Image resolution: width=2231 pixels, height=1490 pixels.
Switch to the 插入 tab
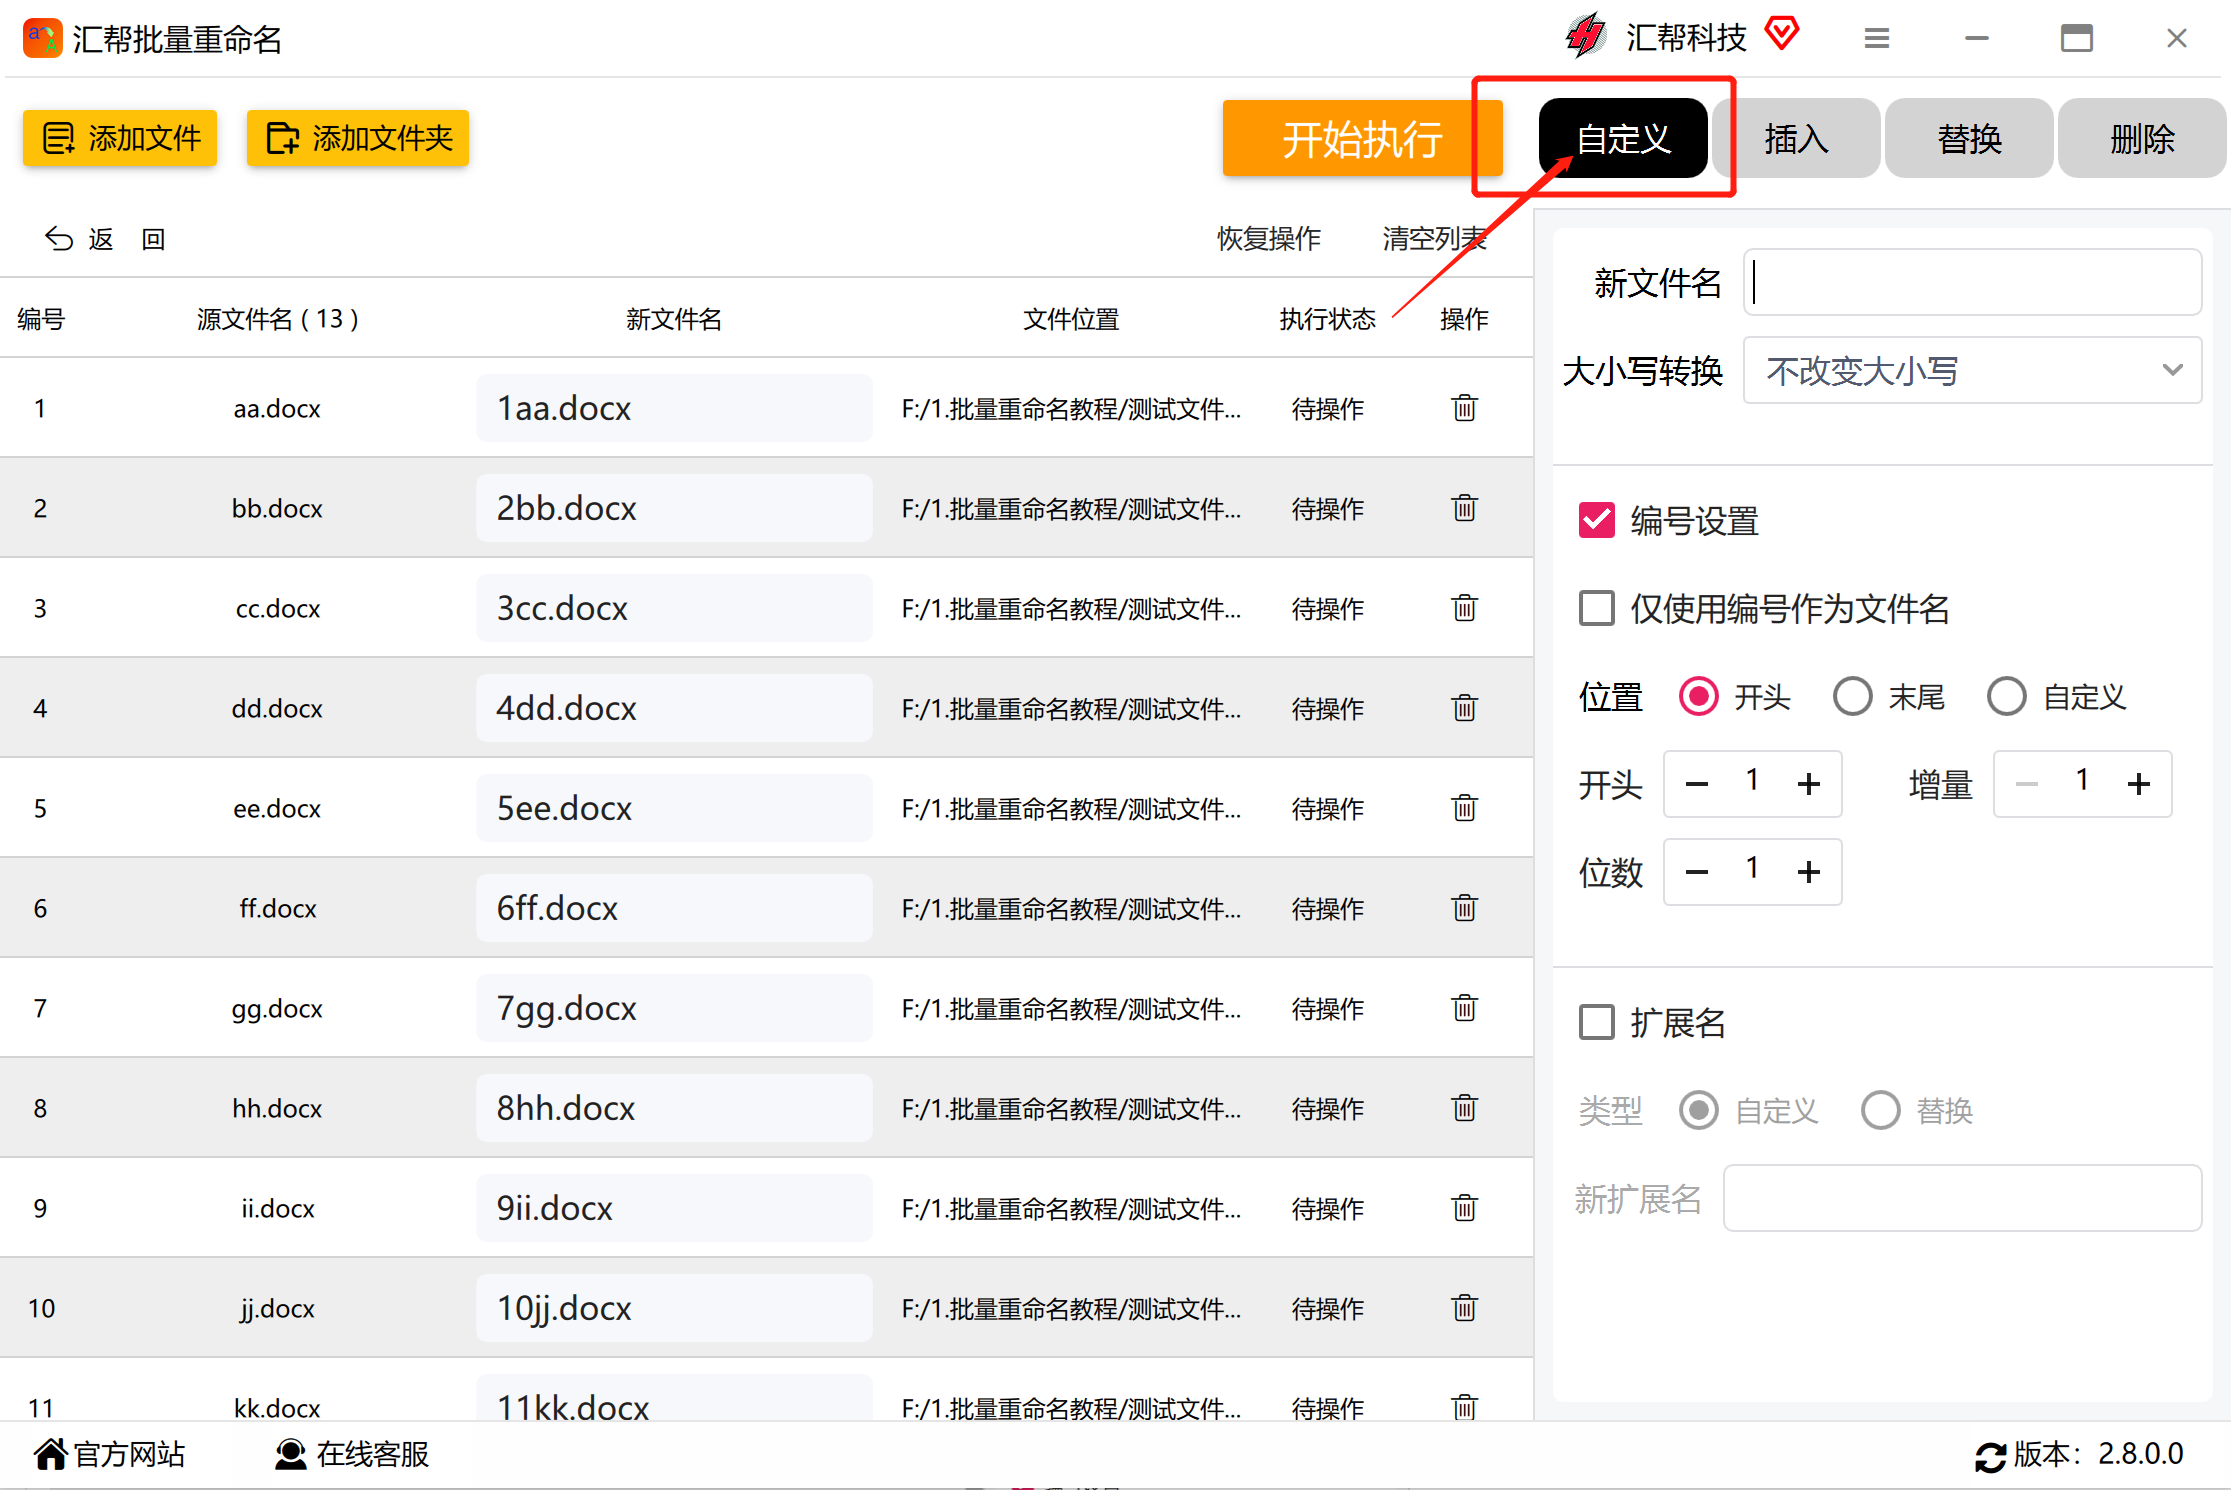[1796, 139]
